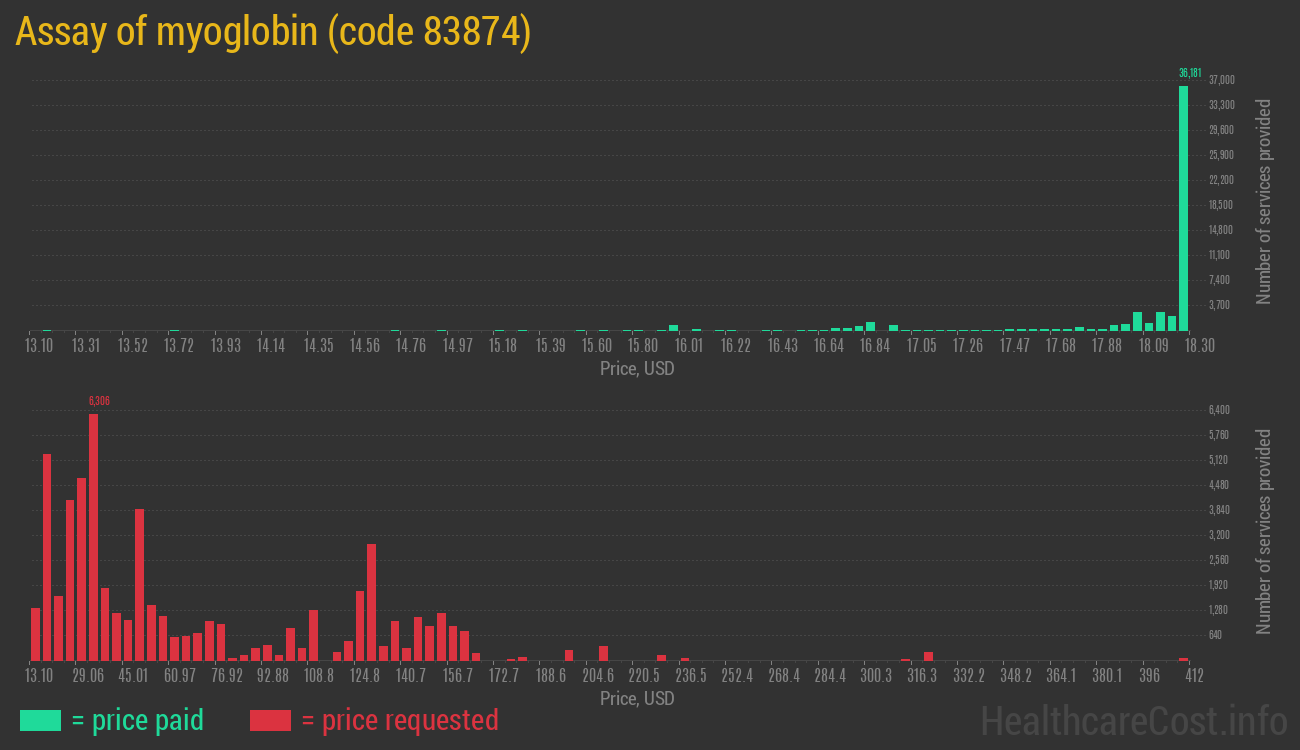The width and height of the screenshot is (1300, 750).
Task: Click the red price requested legend swatch
Action: (270, 720)
